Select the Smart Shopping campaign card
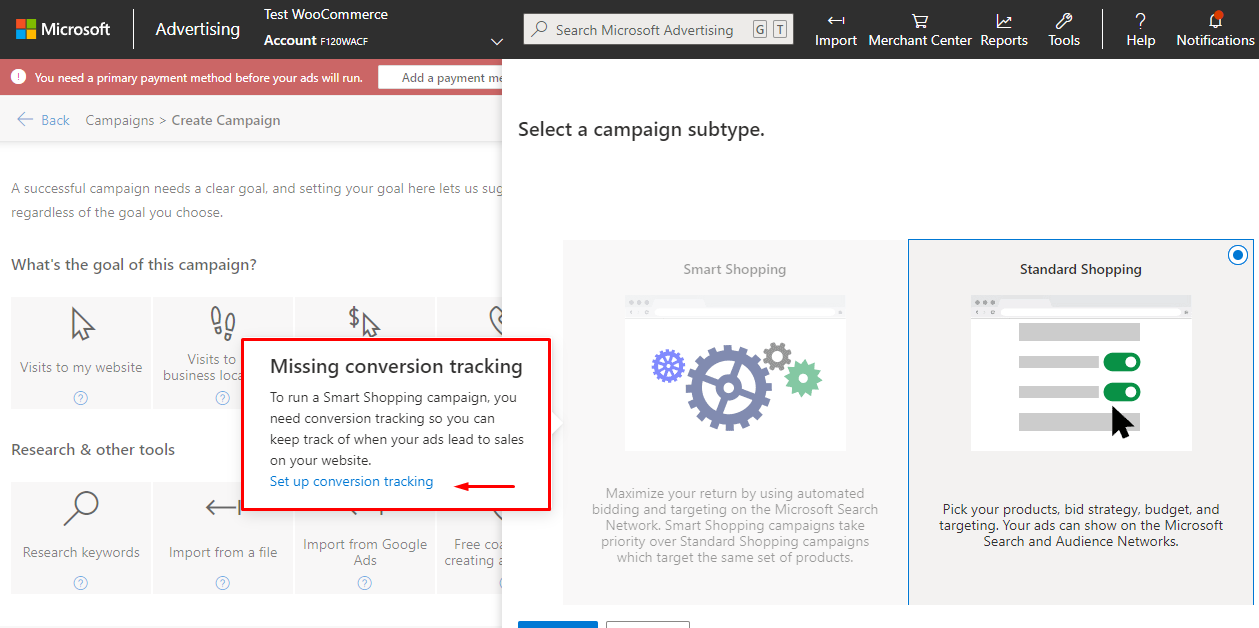The width and height of the screenshot is (1259, 628). 735,390
